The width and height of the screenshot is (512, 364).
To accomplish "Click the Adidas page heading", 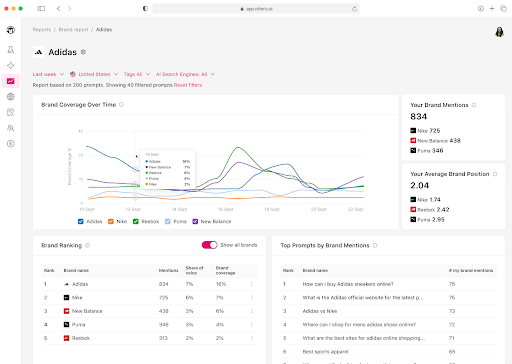I will click(x=63, y=52).
